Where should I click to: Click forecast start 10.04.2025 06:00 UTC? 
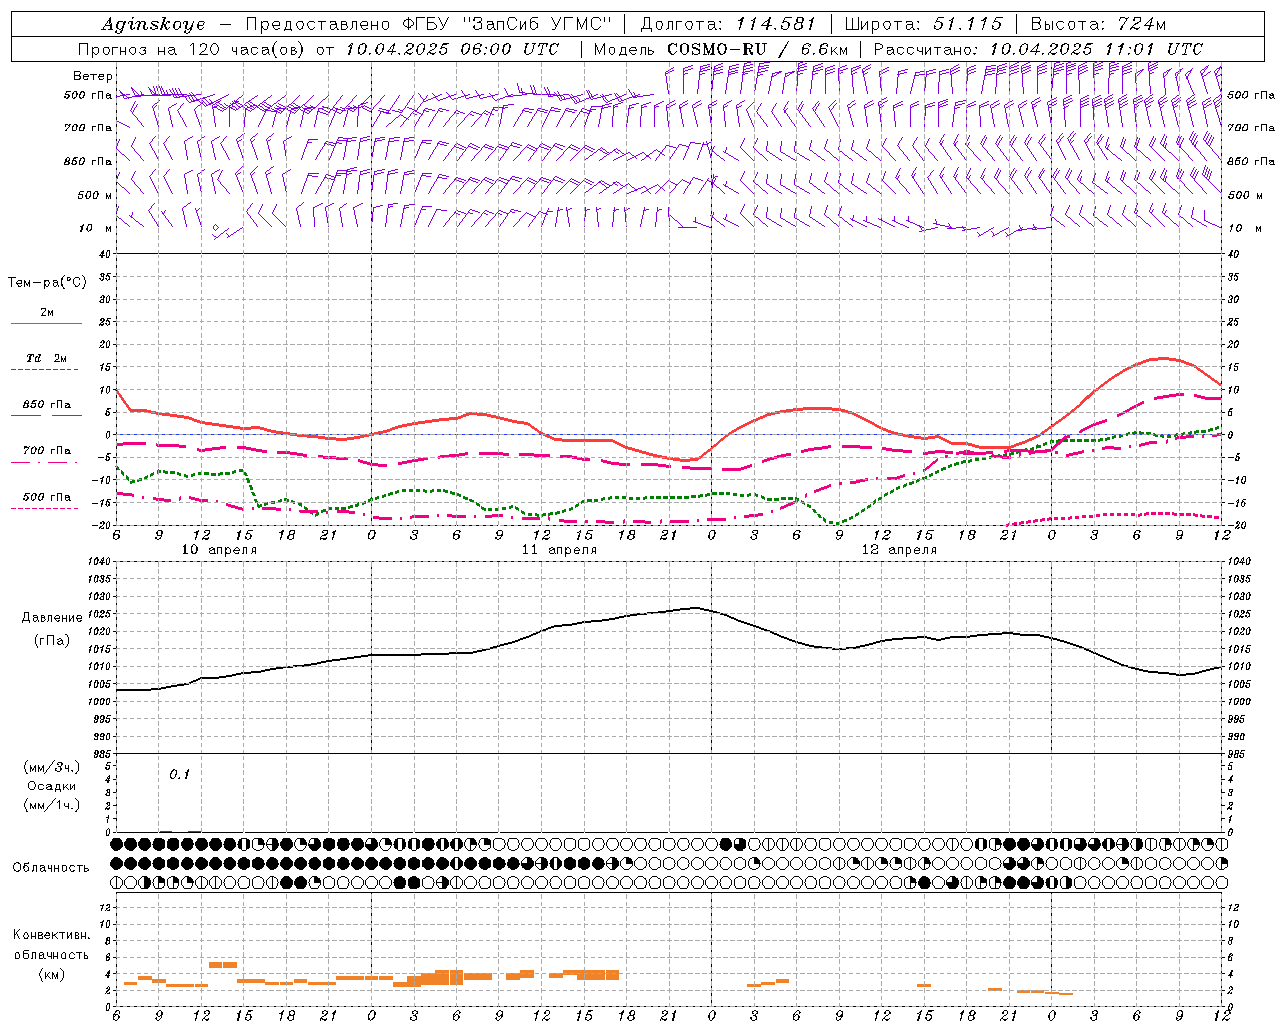point(452,49)
